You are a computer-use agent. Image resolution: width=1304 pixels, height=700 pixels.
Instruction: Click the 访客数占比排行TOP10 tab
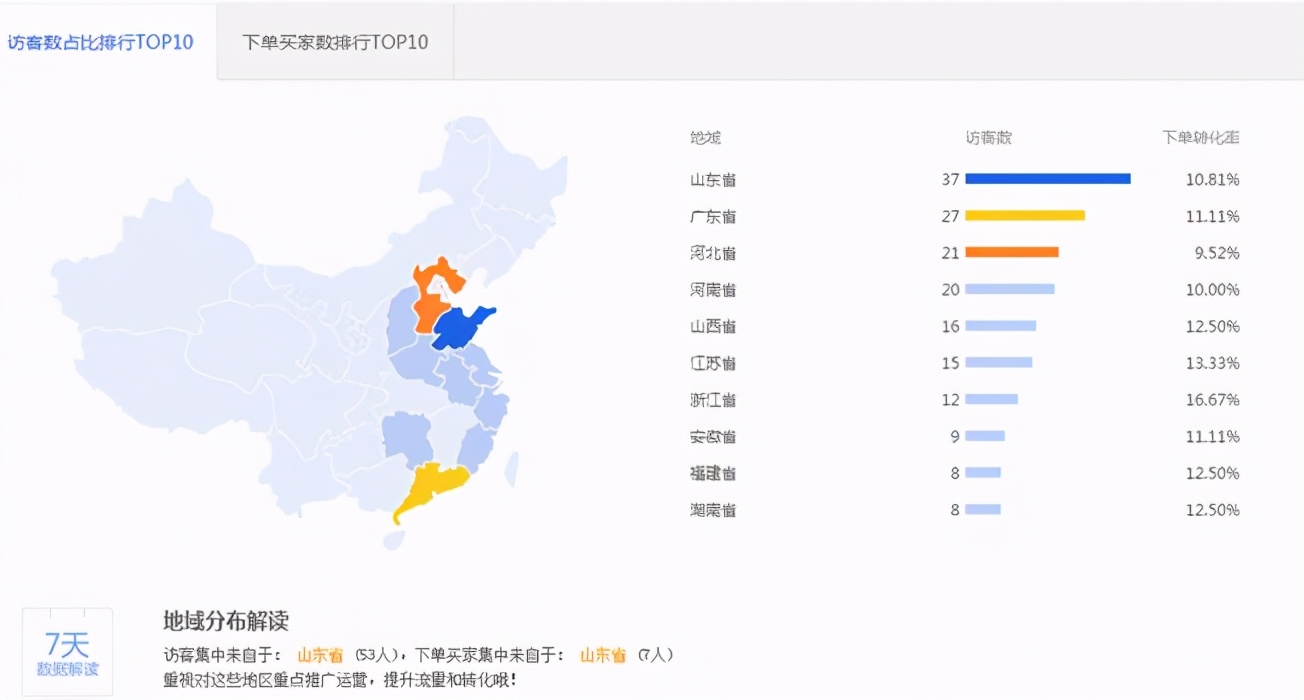pos(100,42)
